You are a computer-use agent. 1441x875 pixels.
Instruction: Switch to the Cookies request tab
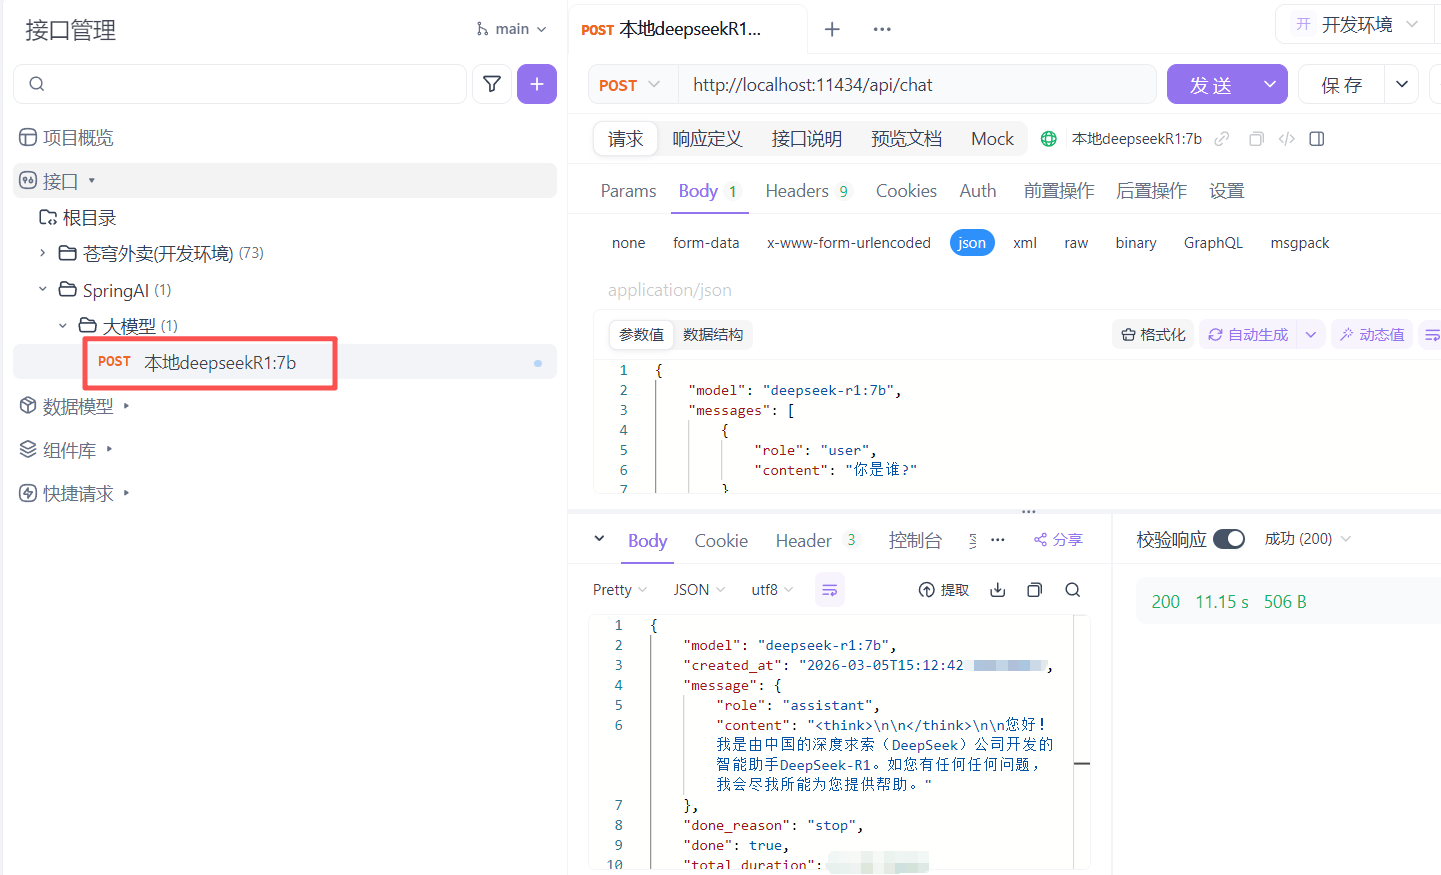click(906, 191)
